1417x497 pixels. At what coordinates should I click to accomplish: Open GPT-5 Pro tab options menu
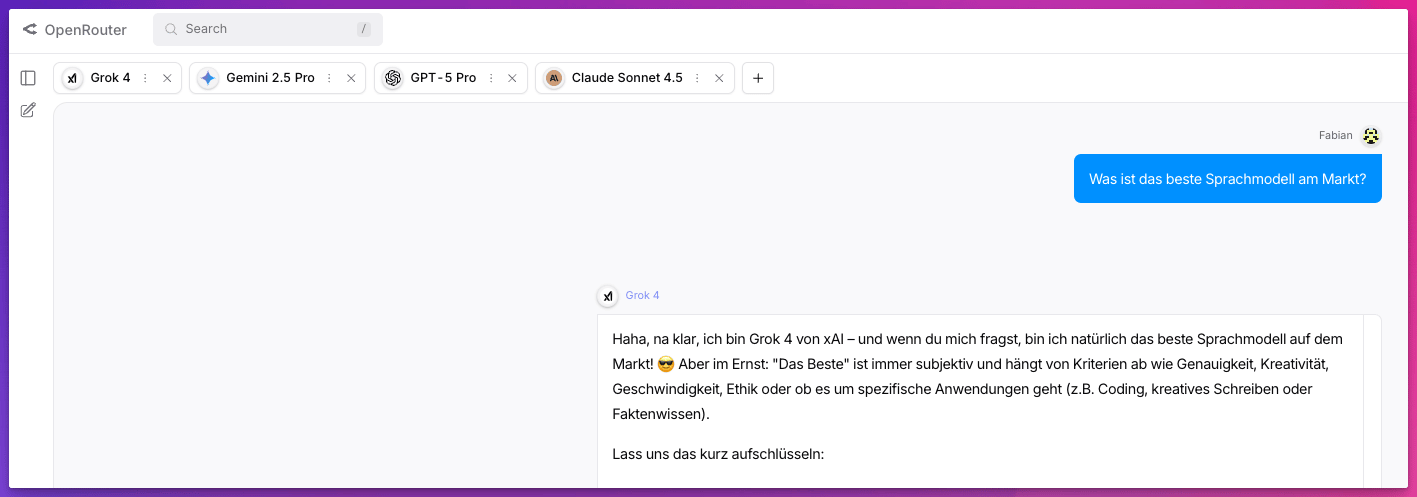click(x=491, y=78)
